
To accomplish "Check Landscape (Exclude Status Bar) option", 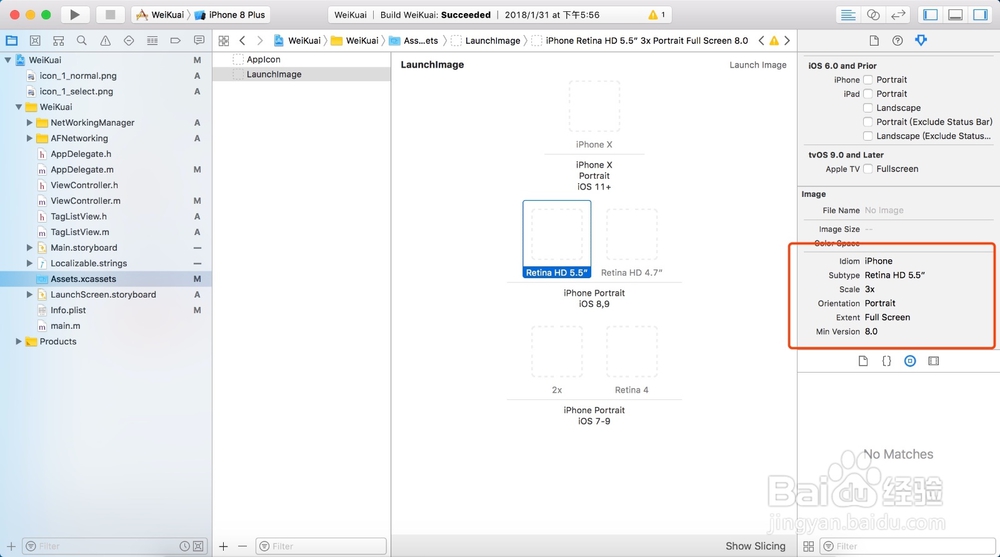I will [868, 136].
